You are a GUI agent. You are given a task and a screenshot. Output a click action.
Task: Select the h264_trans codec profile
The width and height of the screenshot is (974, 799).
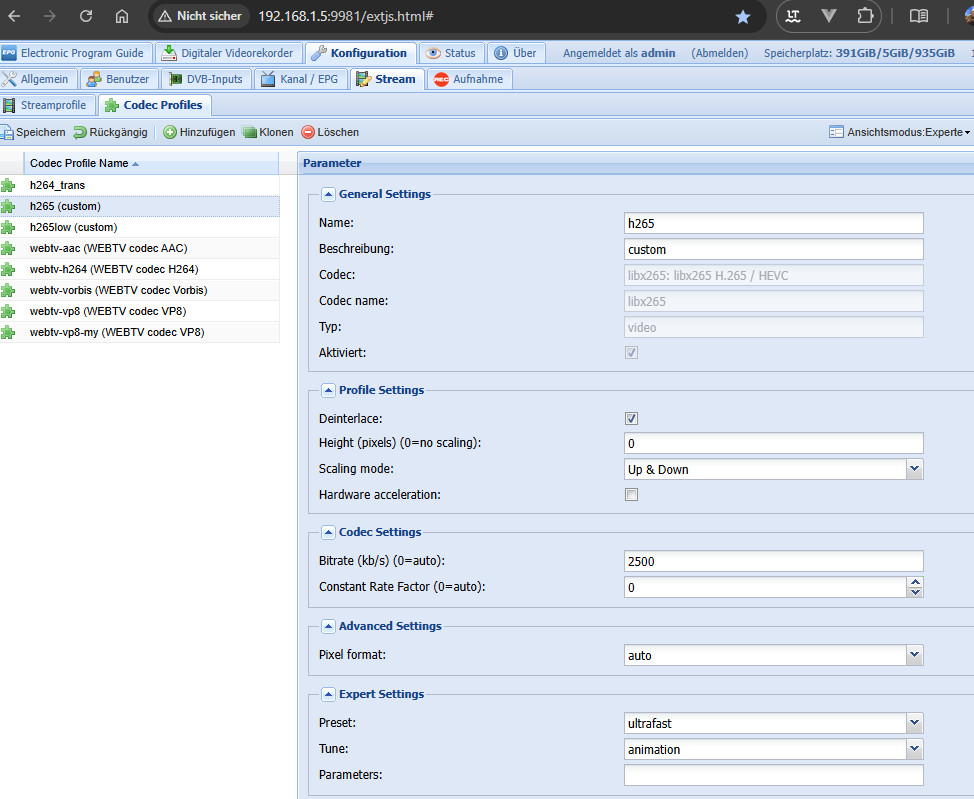pos(57,185)
